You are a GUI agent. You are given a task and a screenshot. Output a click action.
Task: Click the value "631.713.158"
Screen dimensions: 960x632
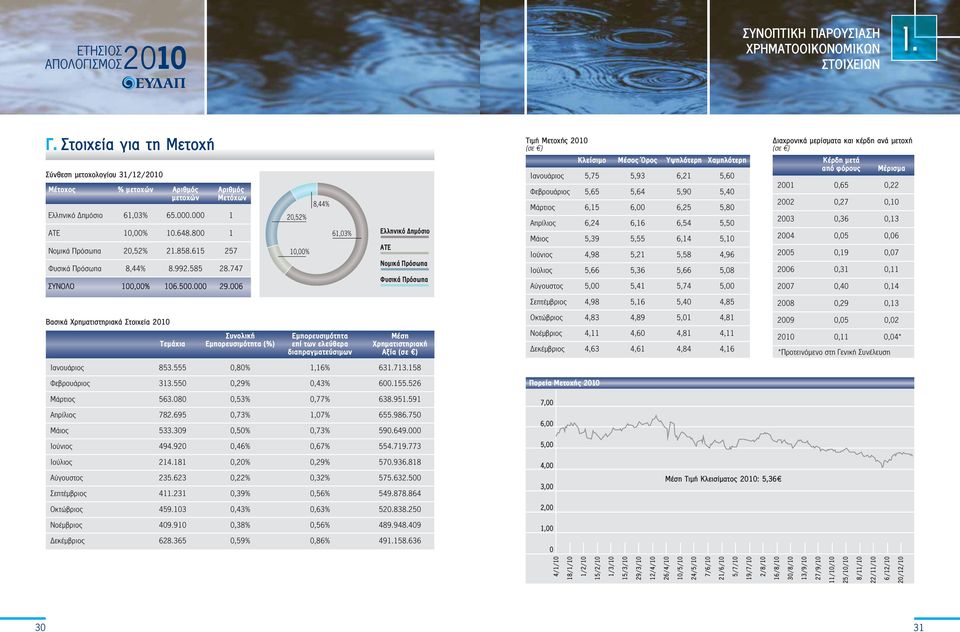click(400, 368)
